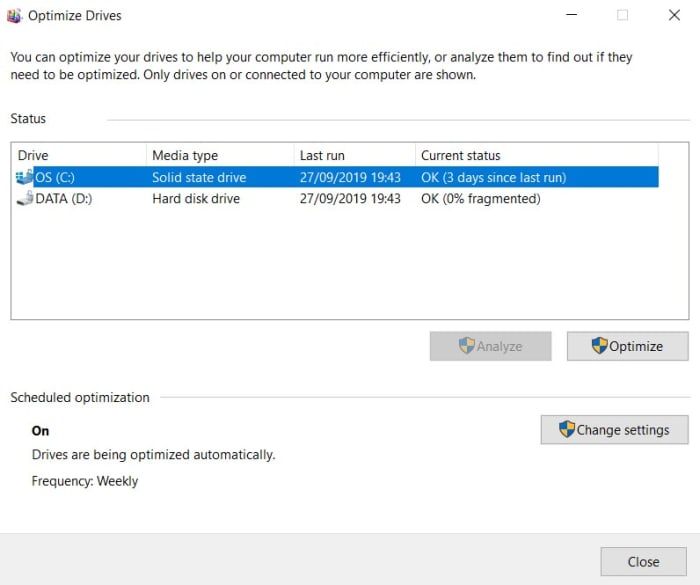700x585 pixels.
Task: Click the Hard disk drive media type cell
Action: point(196,199)
